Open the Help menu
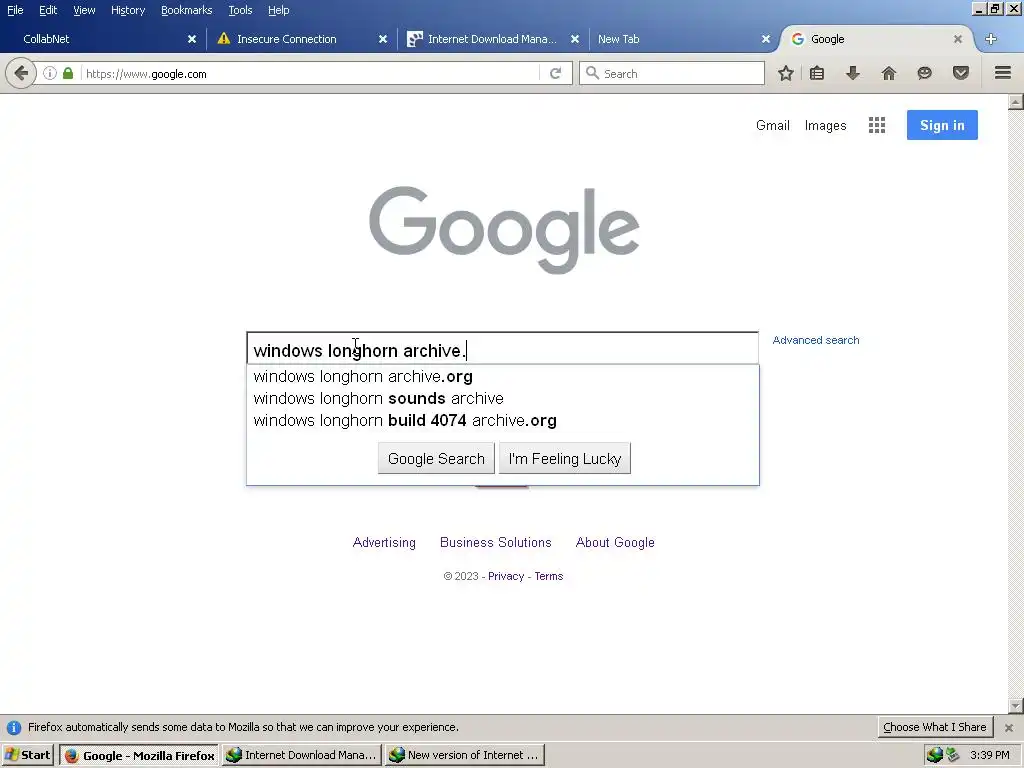The image size is (1024, 768). click(x=279, y=10)
